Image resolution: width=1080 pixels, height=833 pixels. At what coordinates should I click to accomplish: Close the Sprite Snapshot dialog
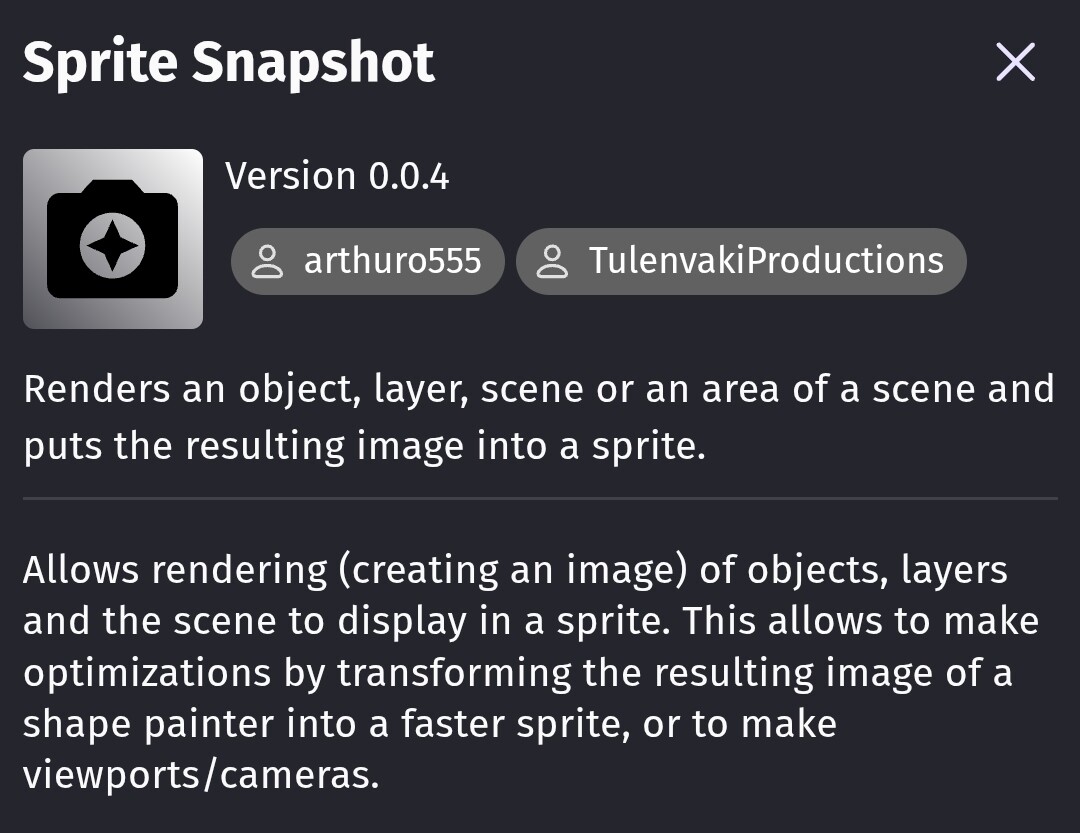[1015, 62]
